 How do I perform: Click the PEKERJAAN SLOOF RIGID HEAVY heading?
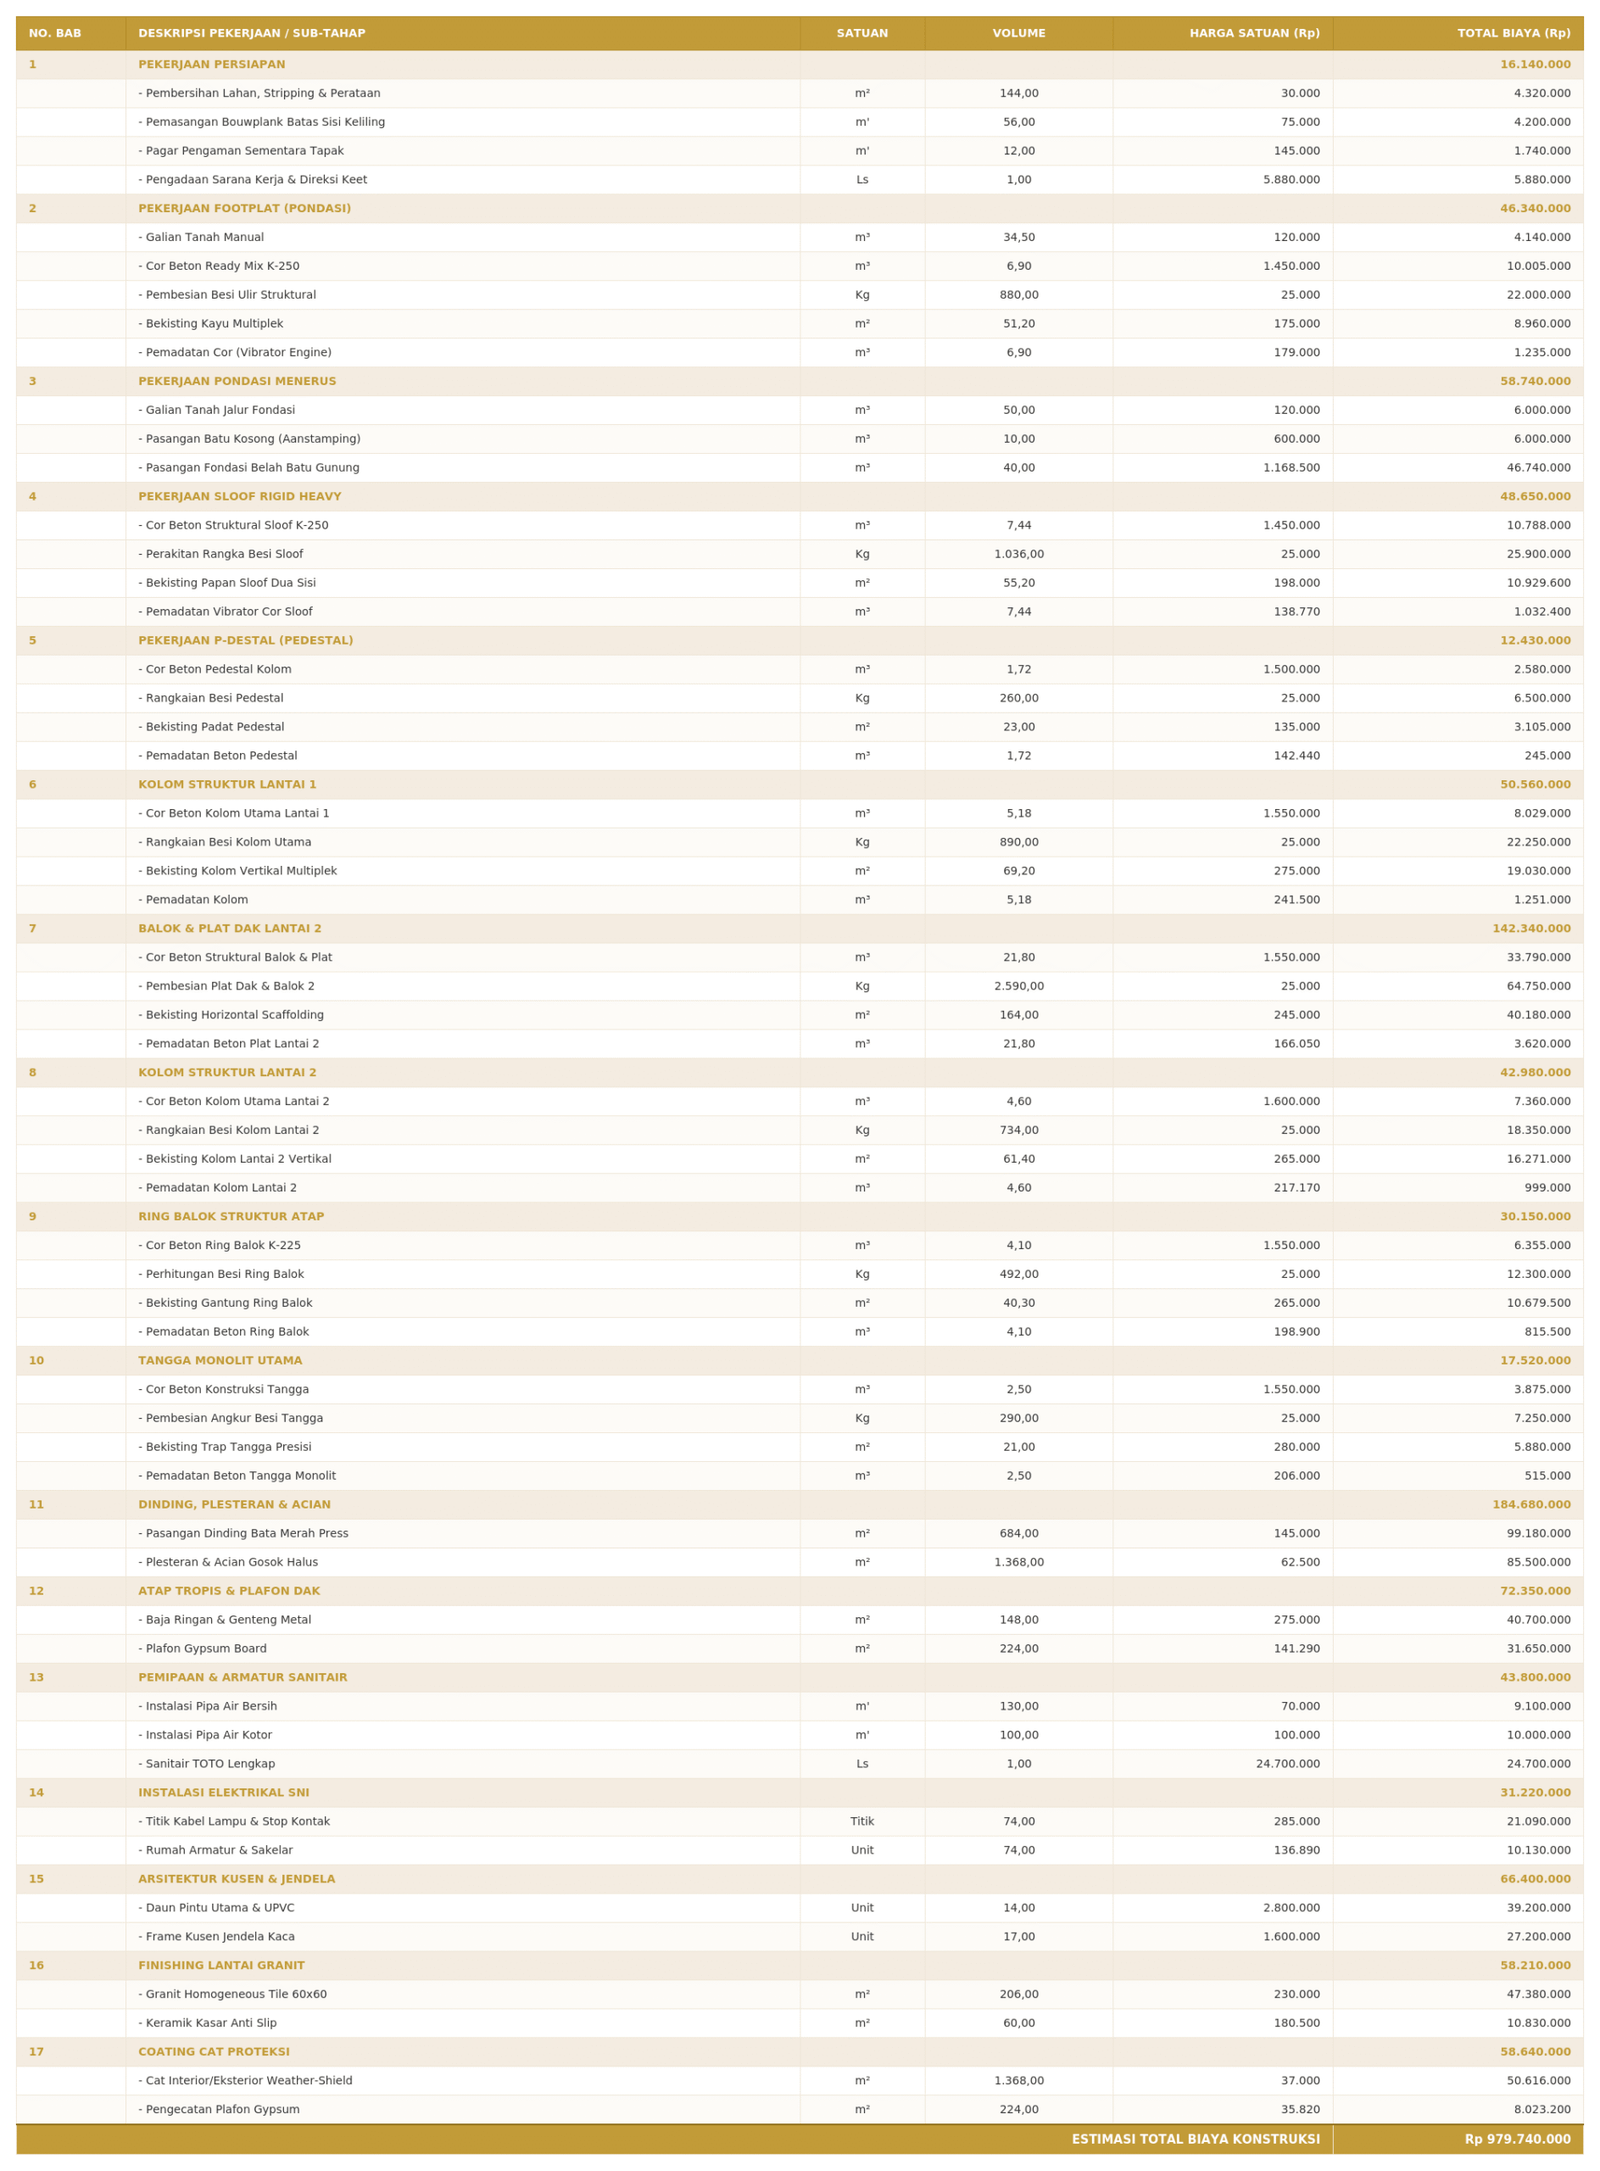point(239,496)
